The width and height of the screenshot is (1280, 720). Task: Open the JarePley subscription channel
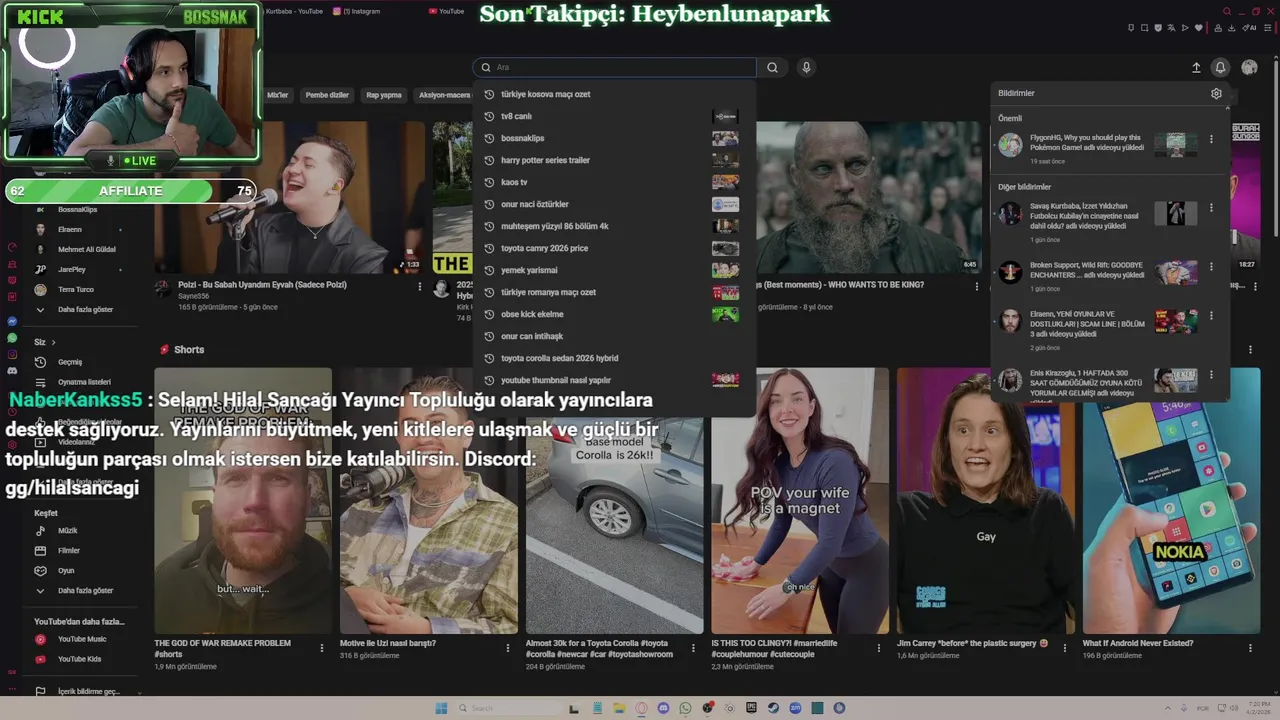click(71, 270)
